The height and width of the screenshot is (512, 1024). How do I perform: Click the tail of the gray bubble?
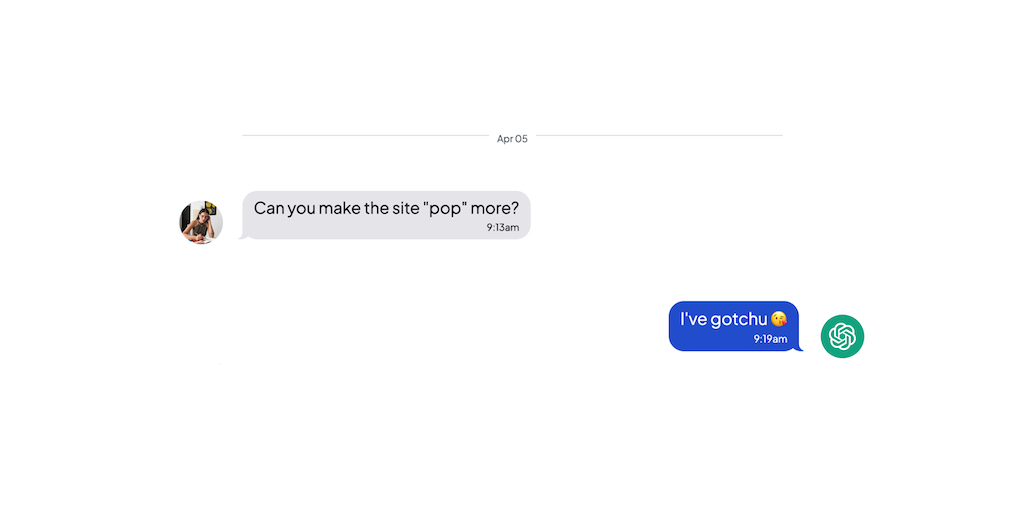click(x=241, y=237)
